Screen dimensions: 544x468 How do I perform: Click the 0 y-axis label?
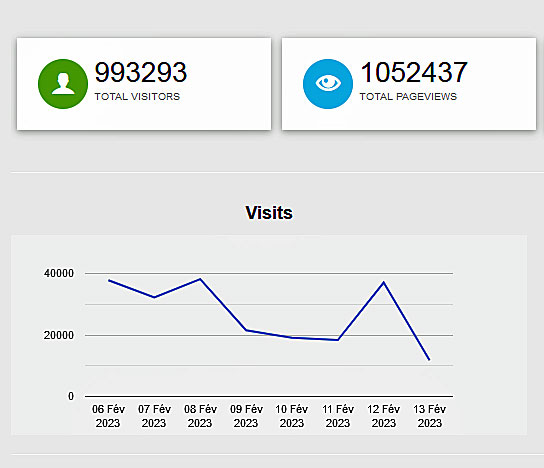[x=71, y=396]
